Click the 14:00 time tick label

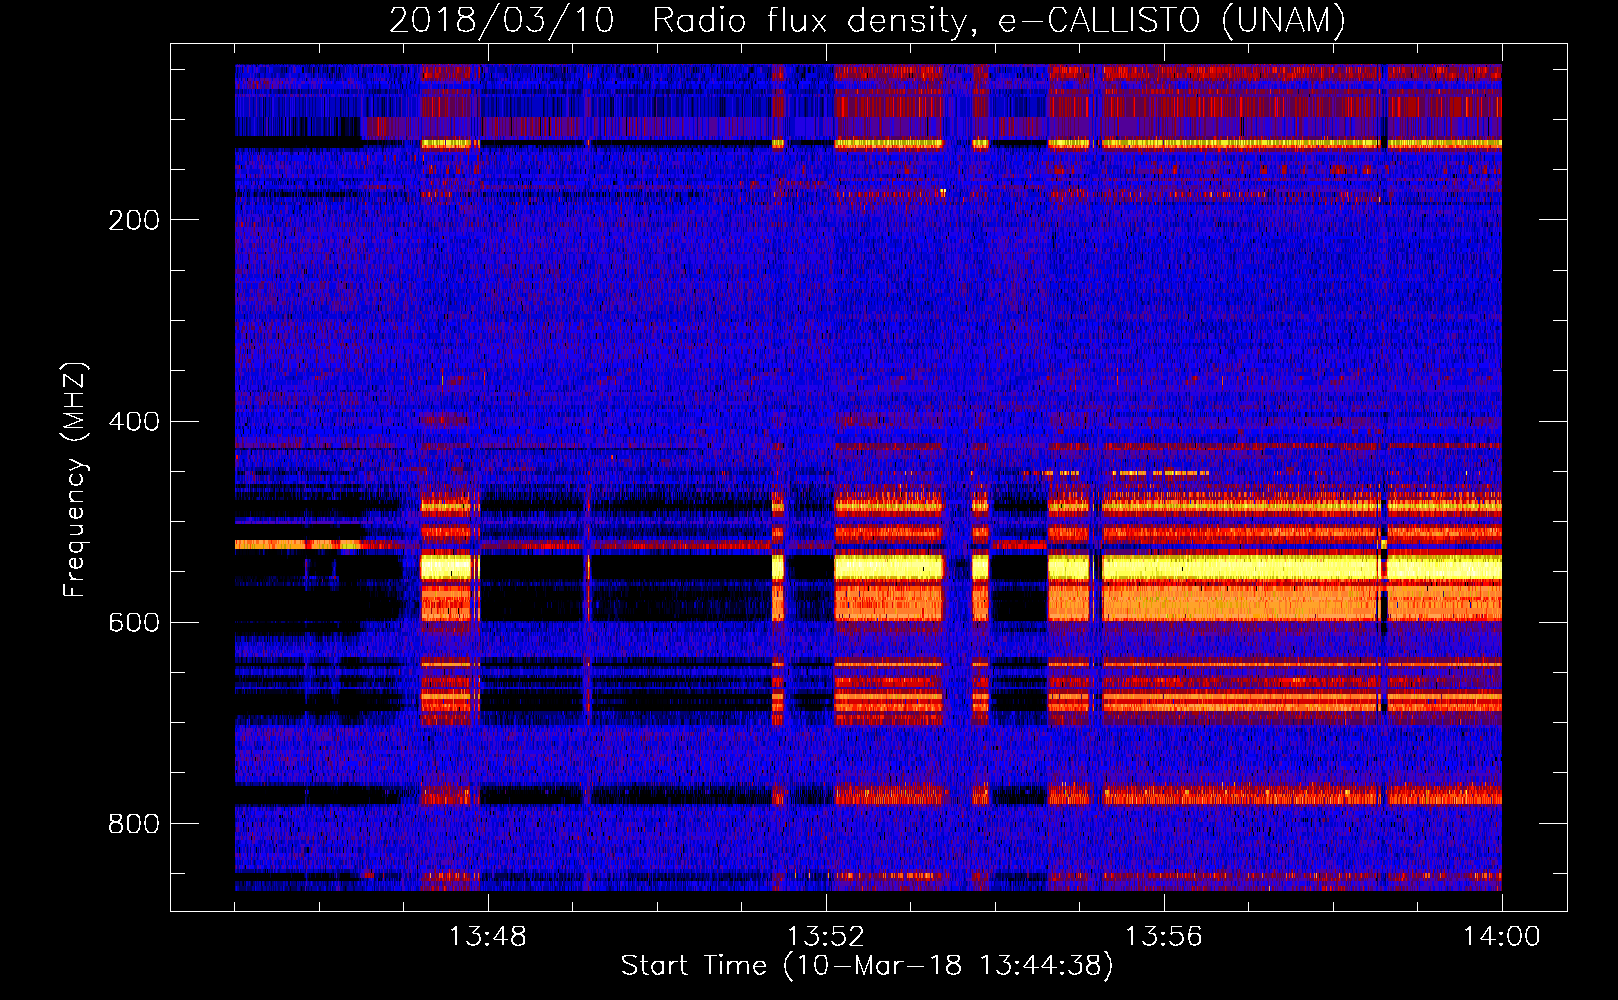click(1502, 937)
